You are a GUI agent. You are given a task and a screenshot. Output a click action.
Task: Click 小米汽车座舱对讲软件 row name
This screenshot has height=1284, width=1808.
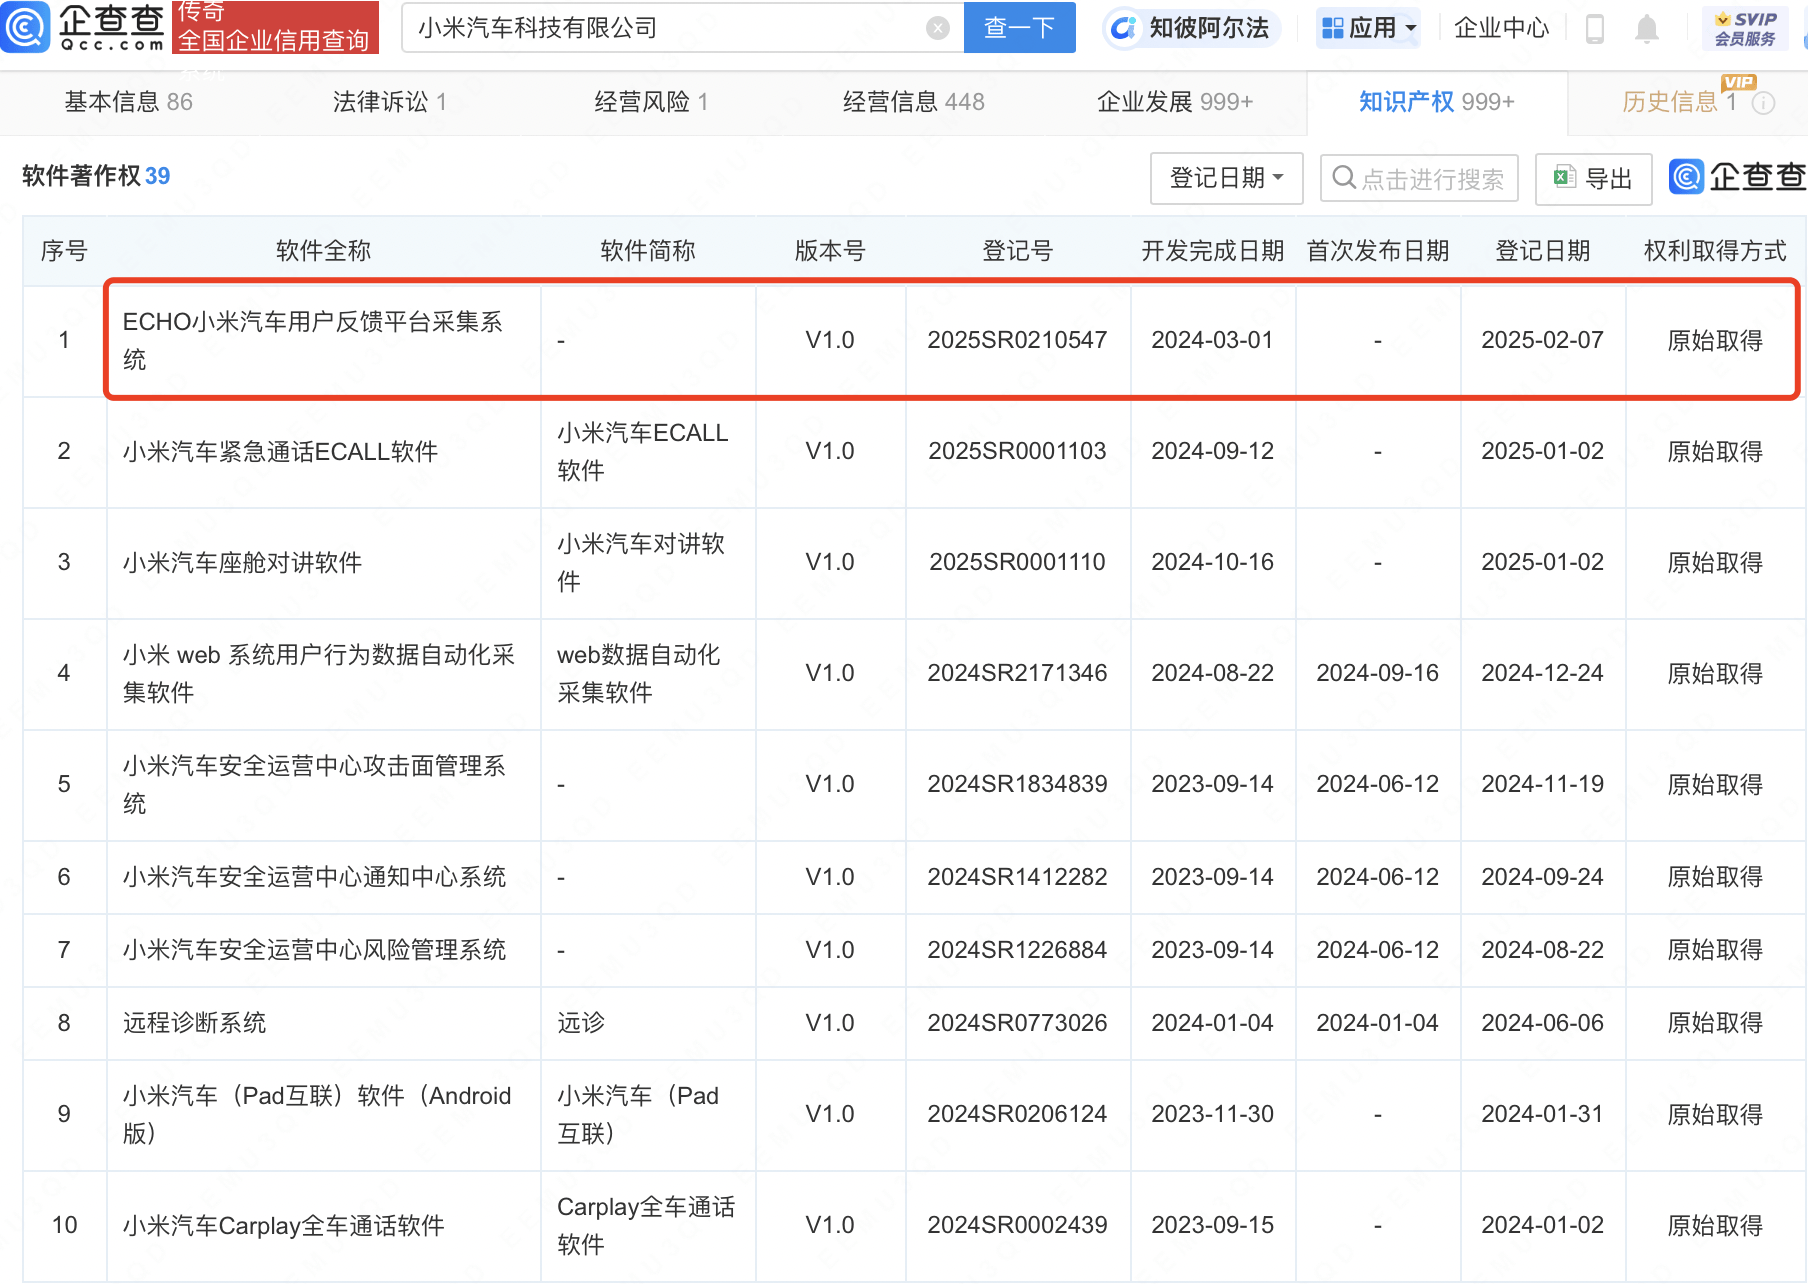[242, 563]
